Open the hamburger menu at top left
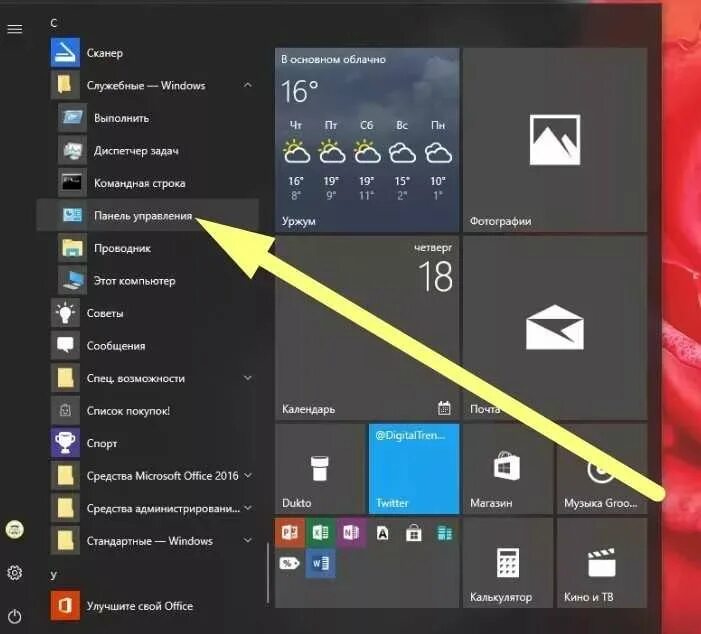This screenshot has width=701, height=634. tap(15, 29)
